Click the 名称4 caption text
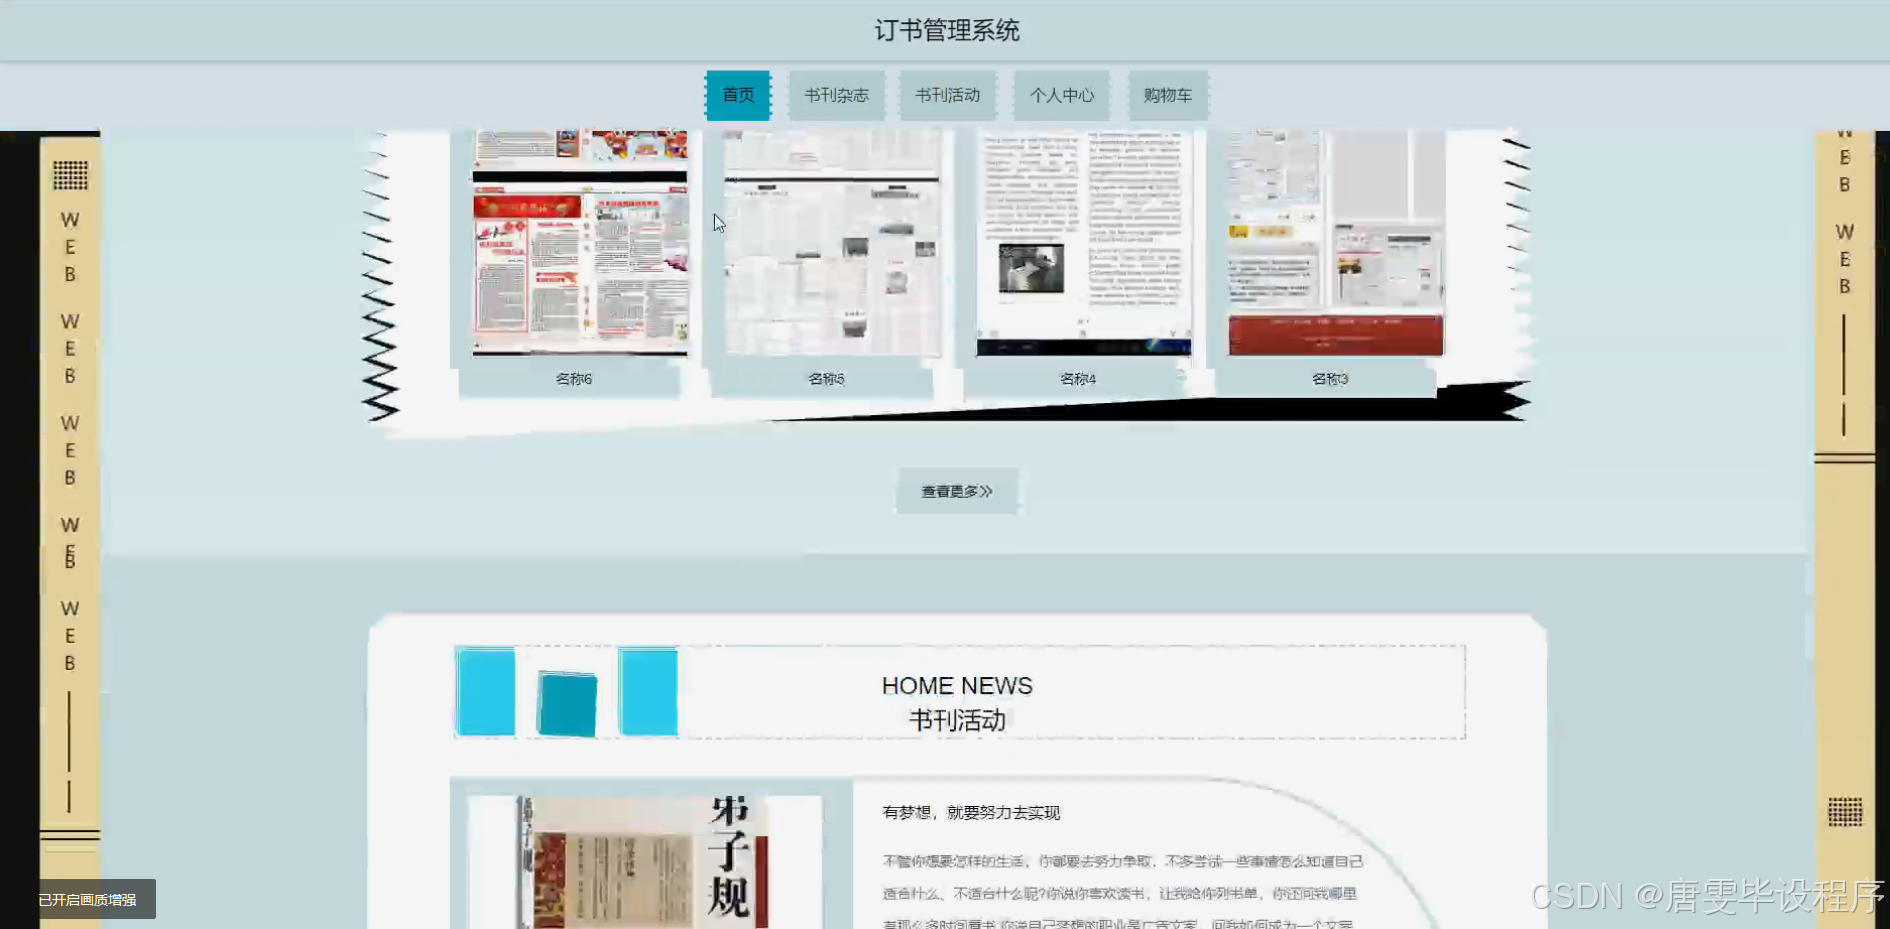Image resolution: width=1890 pixels, height=929 pixels. click(1078, 379)
